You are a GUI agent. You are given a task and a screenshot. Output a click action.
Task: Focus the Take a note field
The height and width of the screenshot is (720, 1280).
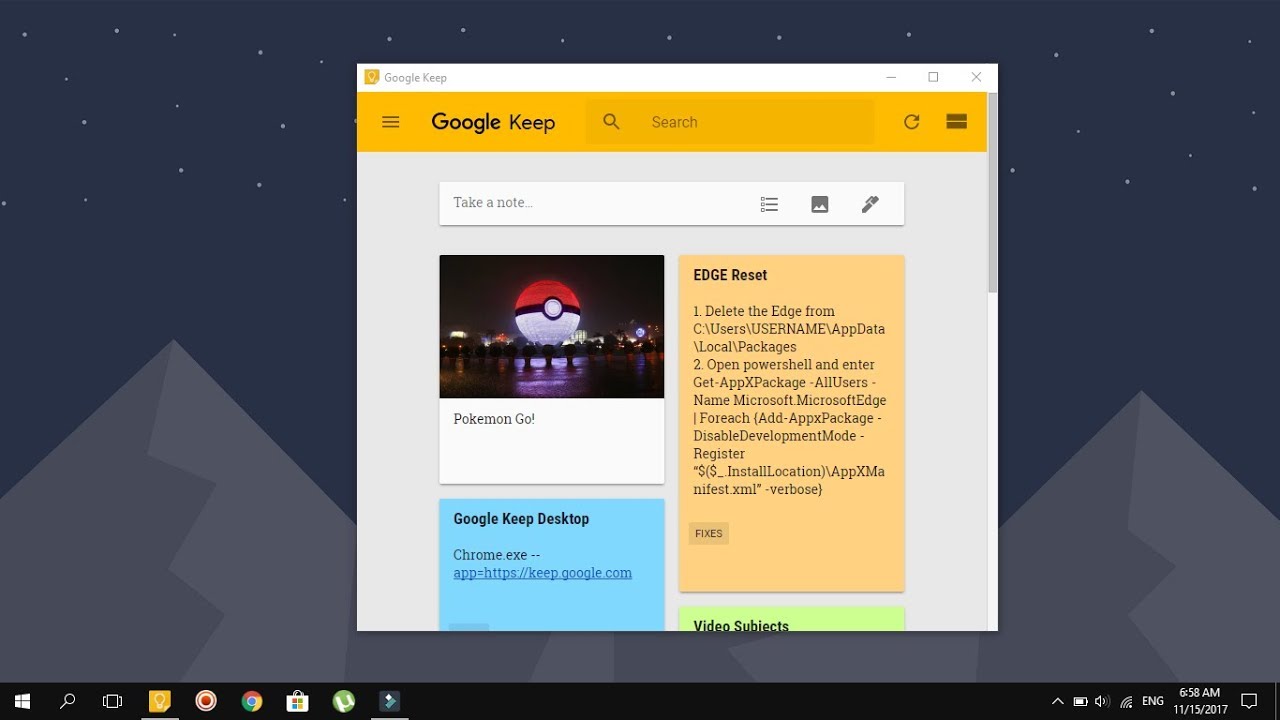pyautogui.click(x=672, y=203)
